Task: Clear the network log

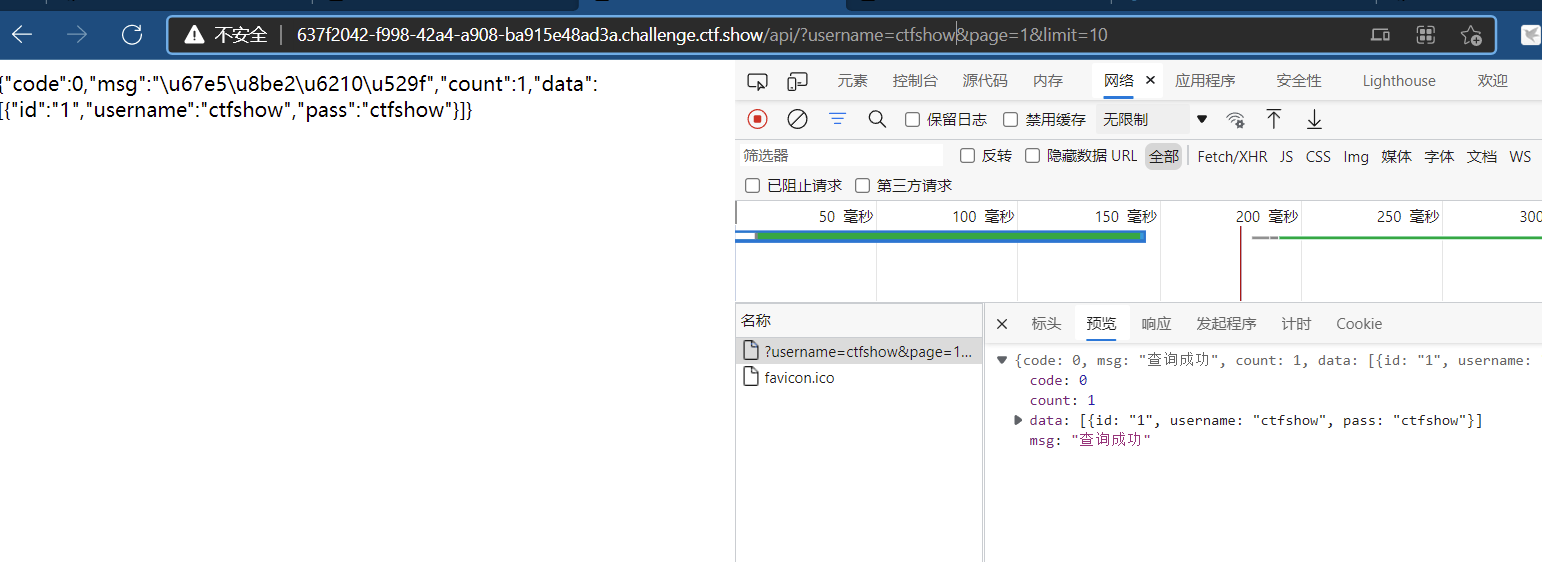Action: coord(797,119)
